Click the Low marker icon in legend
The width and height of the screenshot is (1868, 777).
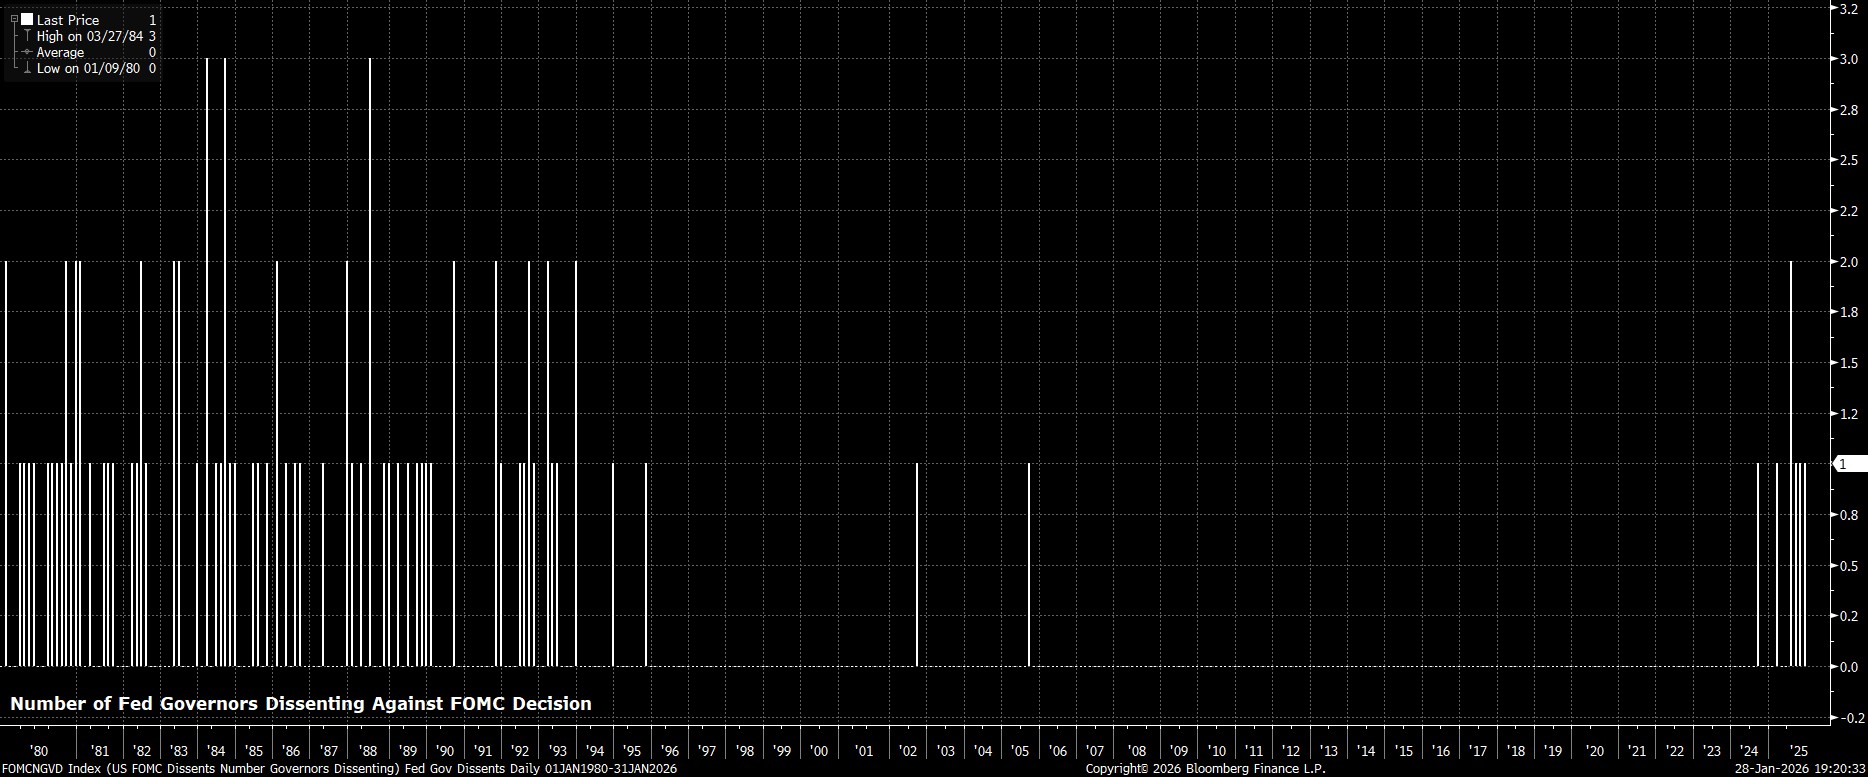(27, 68)
